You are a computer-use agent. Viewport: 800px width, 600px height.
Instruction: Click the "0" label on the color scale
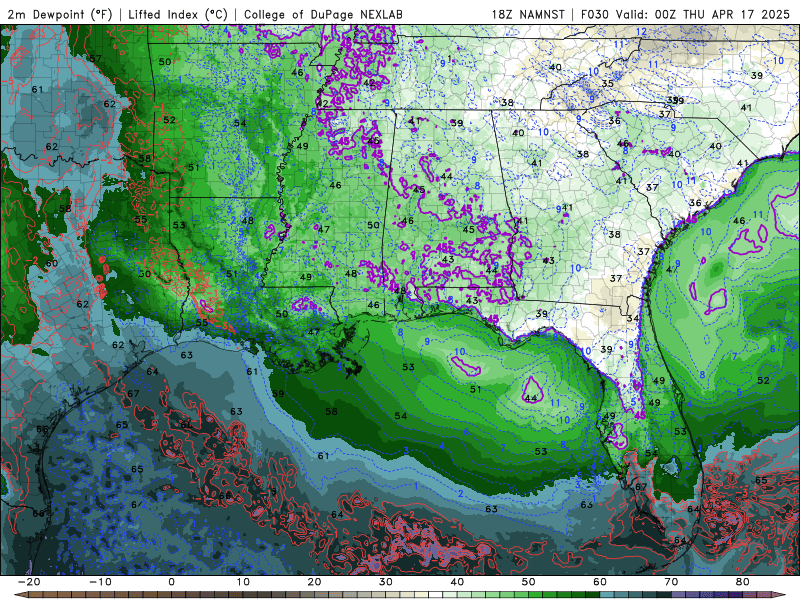tap(171, 582)
